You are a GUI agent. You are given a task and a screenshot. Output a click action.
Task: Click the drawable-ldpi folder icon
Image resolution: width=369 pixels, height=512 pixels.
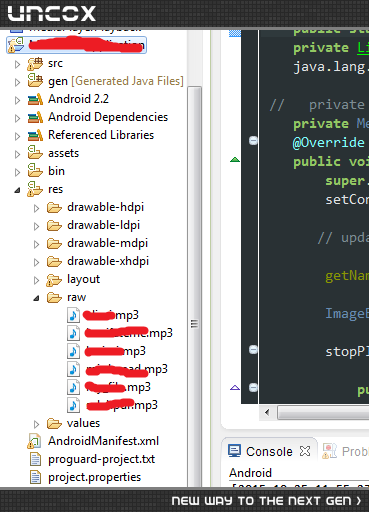(x=54, y=226)
